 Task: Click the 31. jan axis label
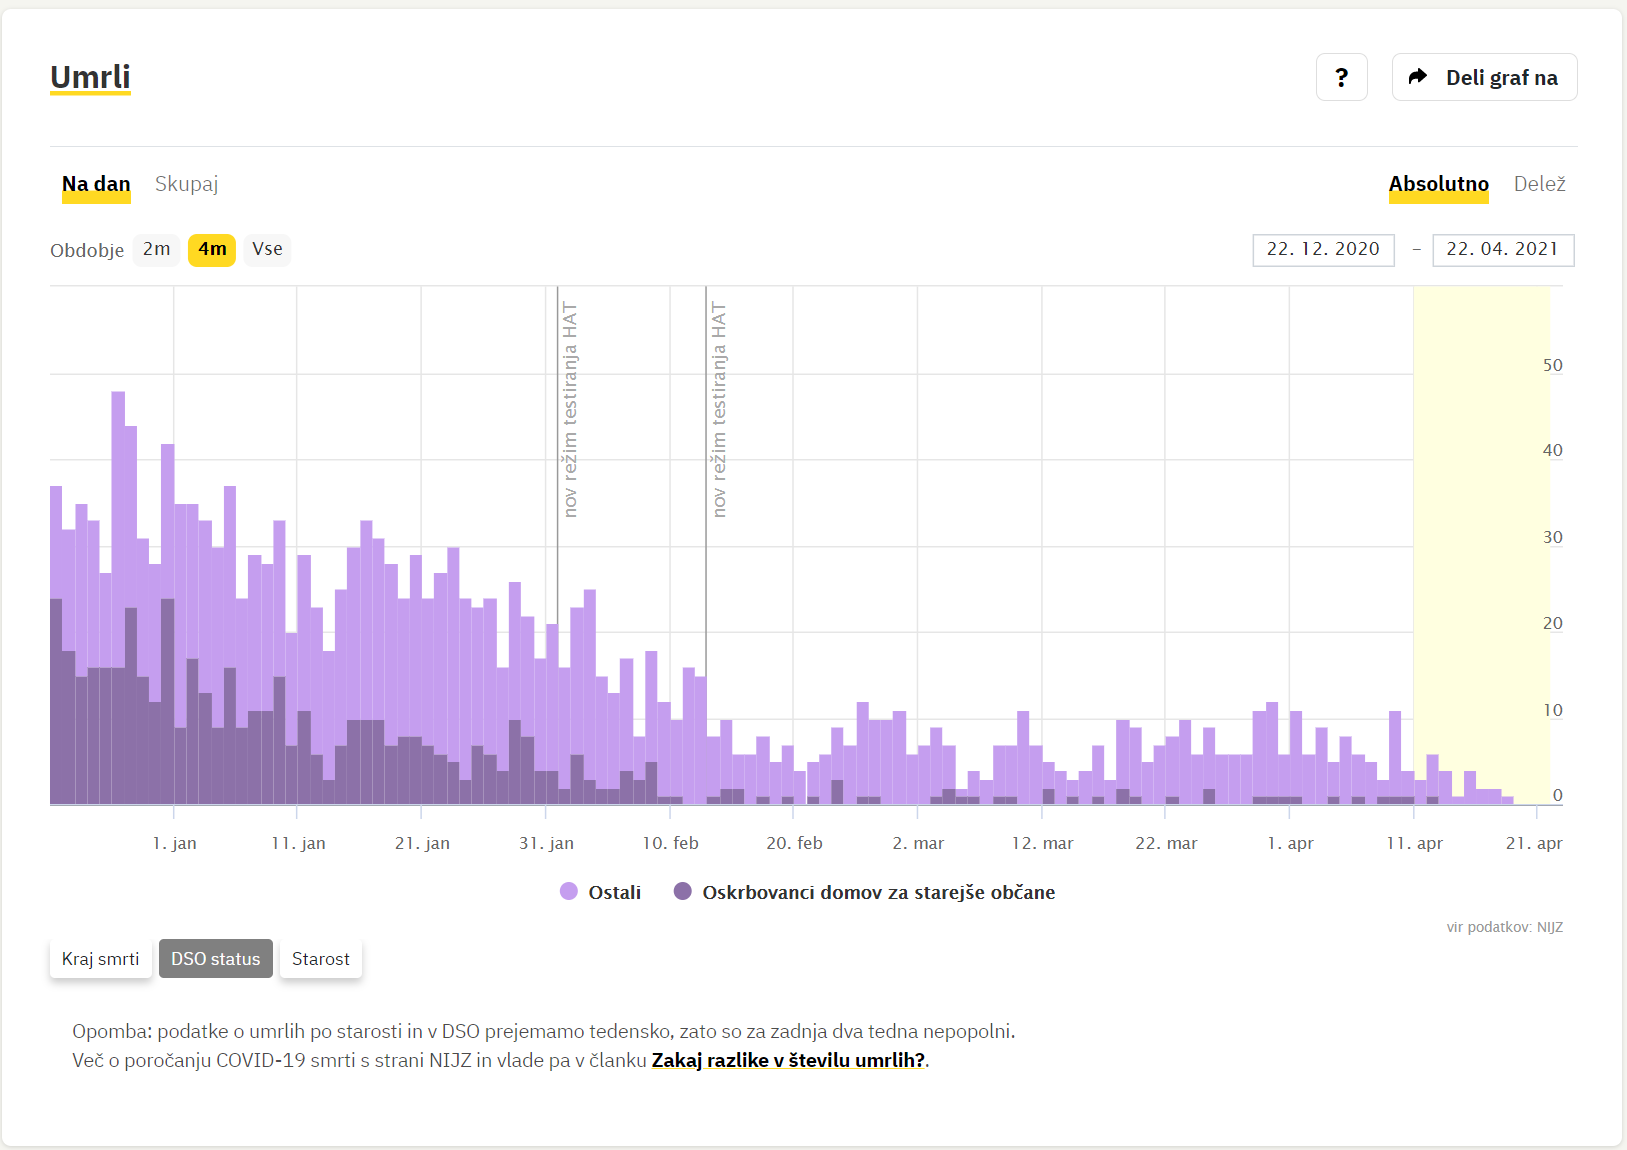click(x=546, y=843)
